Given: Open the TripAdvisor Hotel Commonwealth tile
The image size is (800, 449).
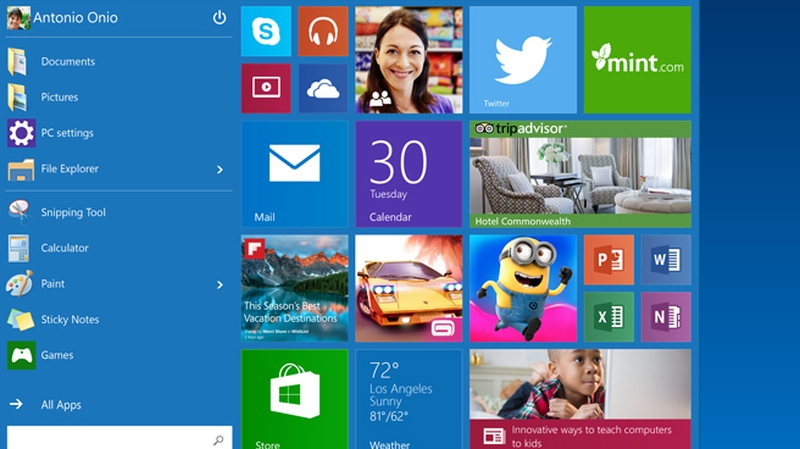Looking at the screenshot, I should (580, 174).
